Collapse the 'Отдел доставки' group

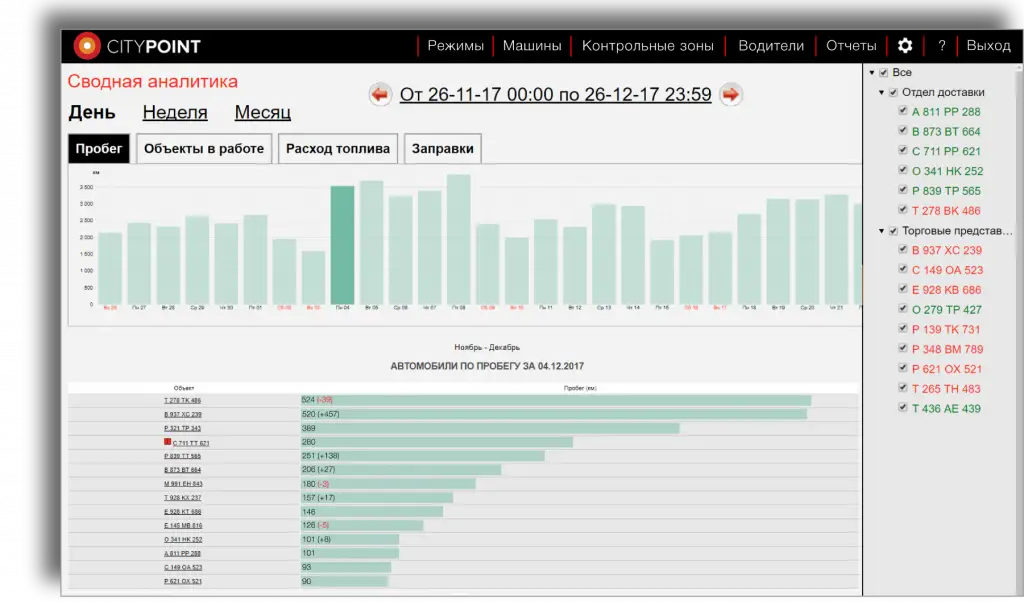pyautogui.click(x=881, y=93)
